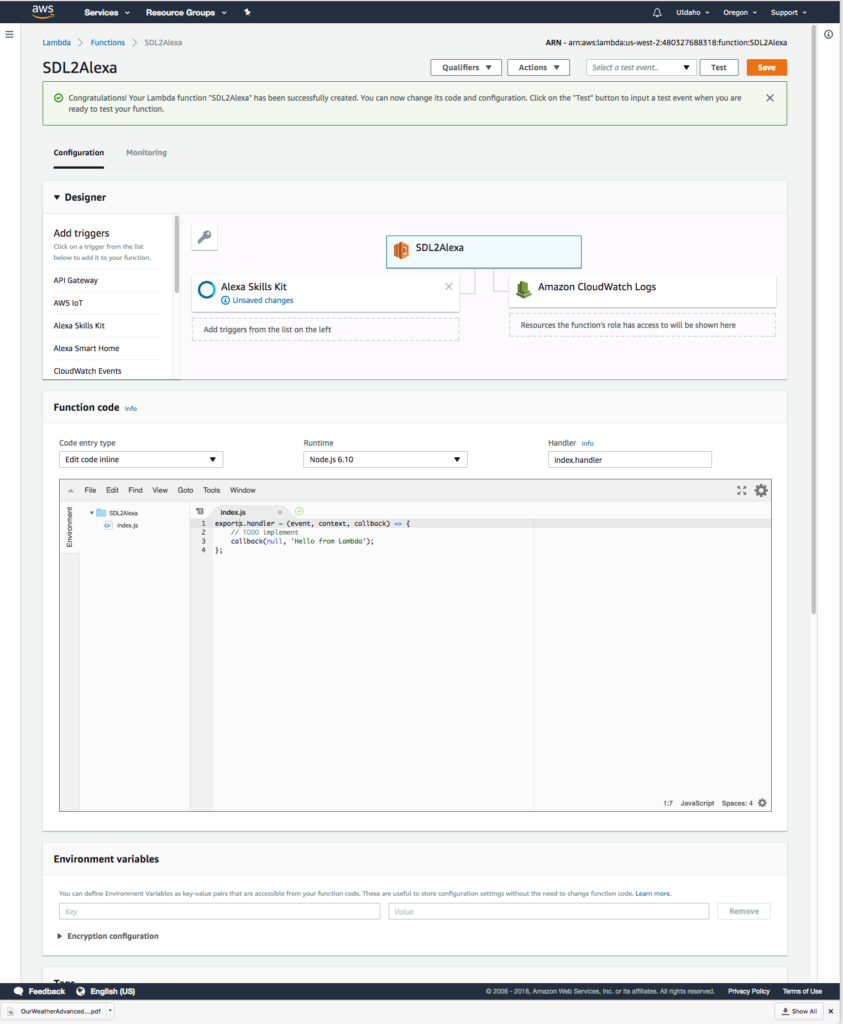Click the Unsaved changes info icon

(225, 300)
